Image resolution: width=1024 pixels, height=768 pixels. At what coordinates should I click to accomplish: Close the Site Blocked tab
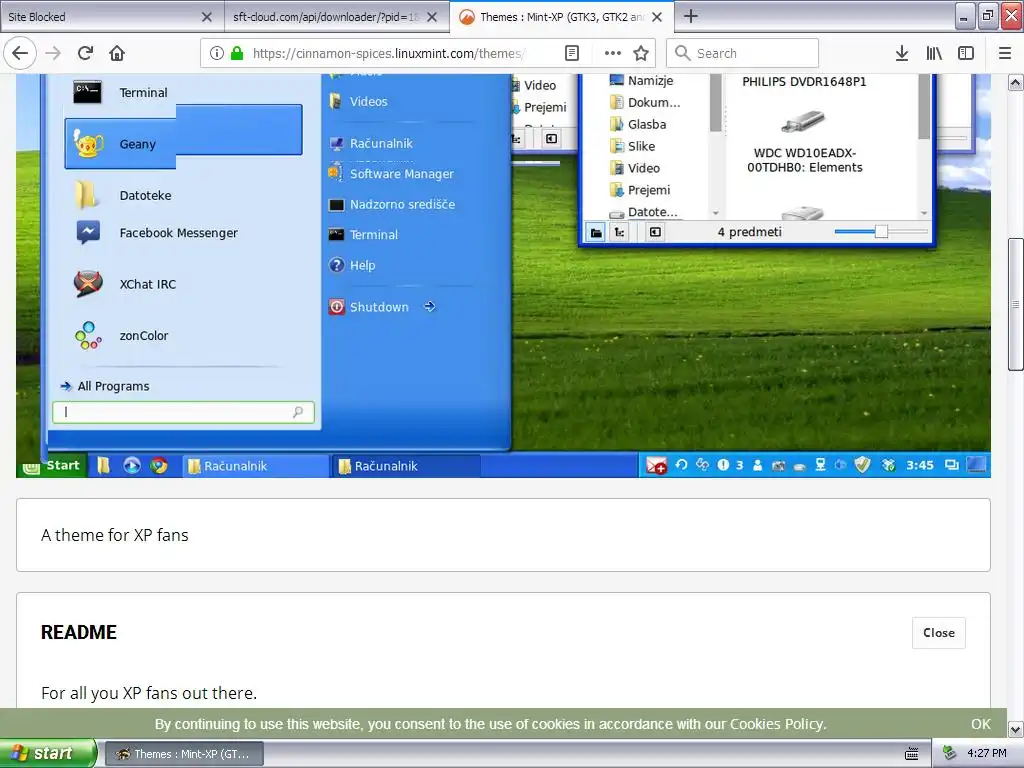(x=206, y=17)
